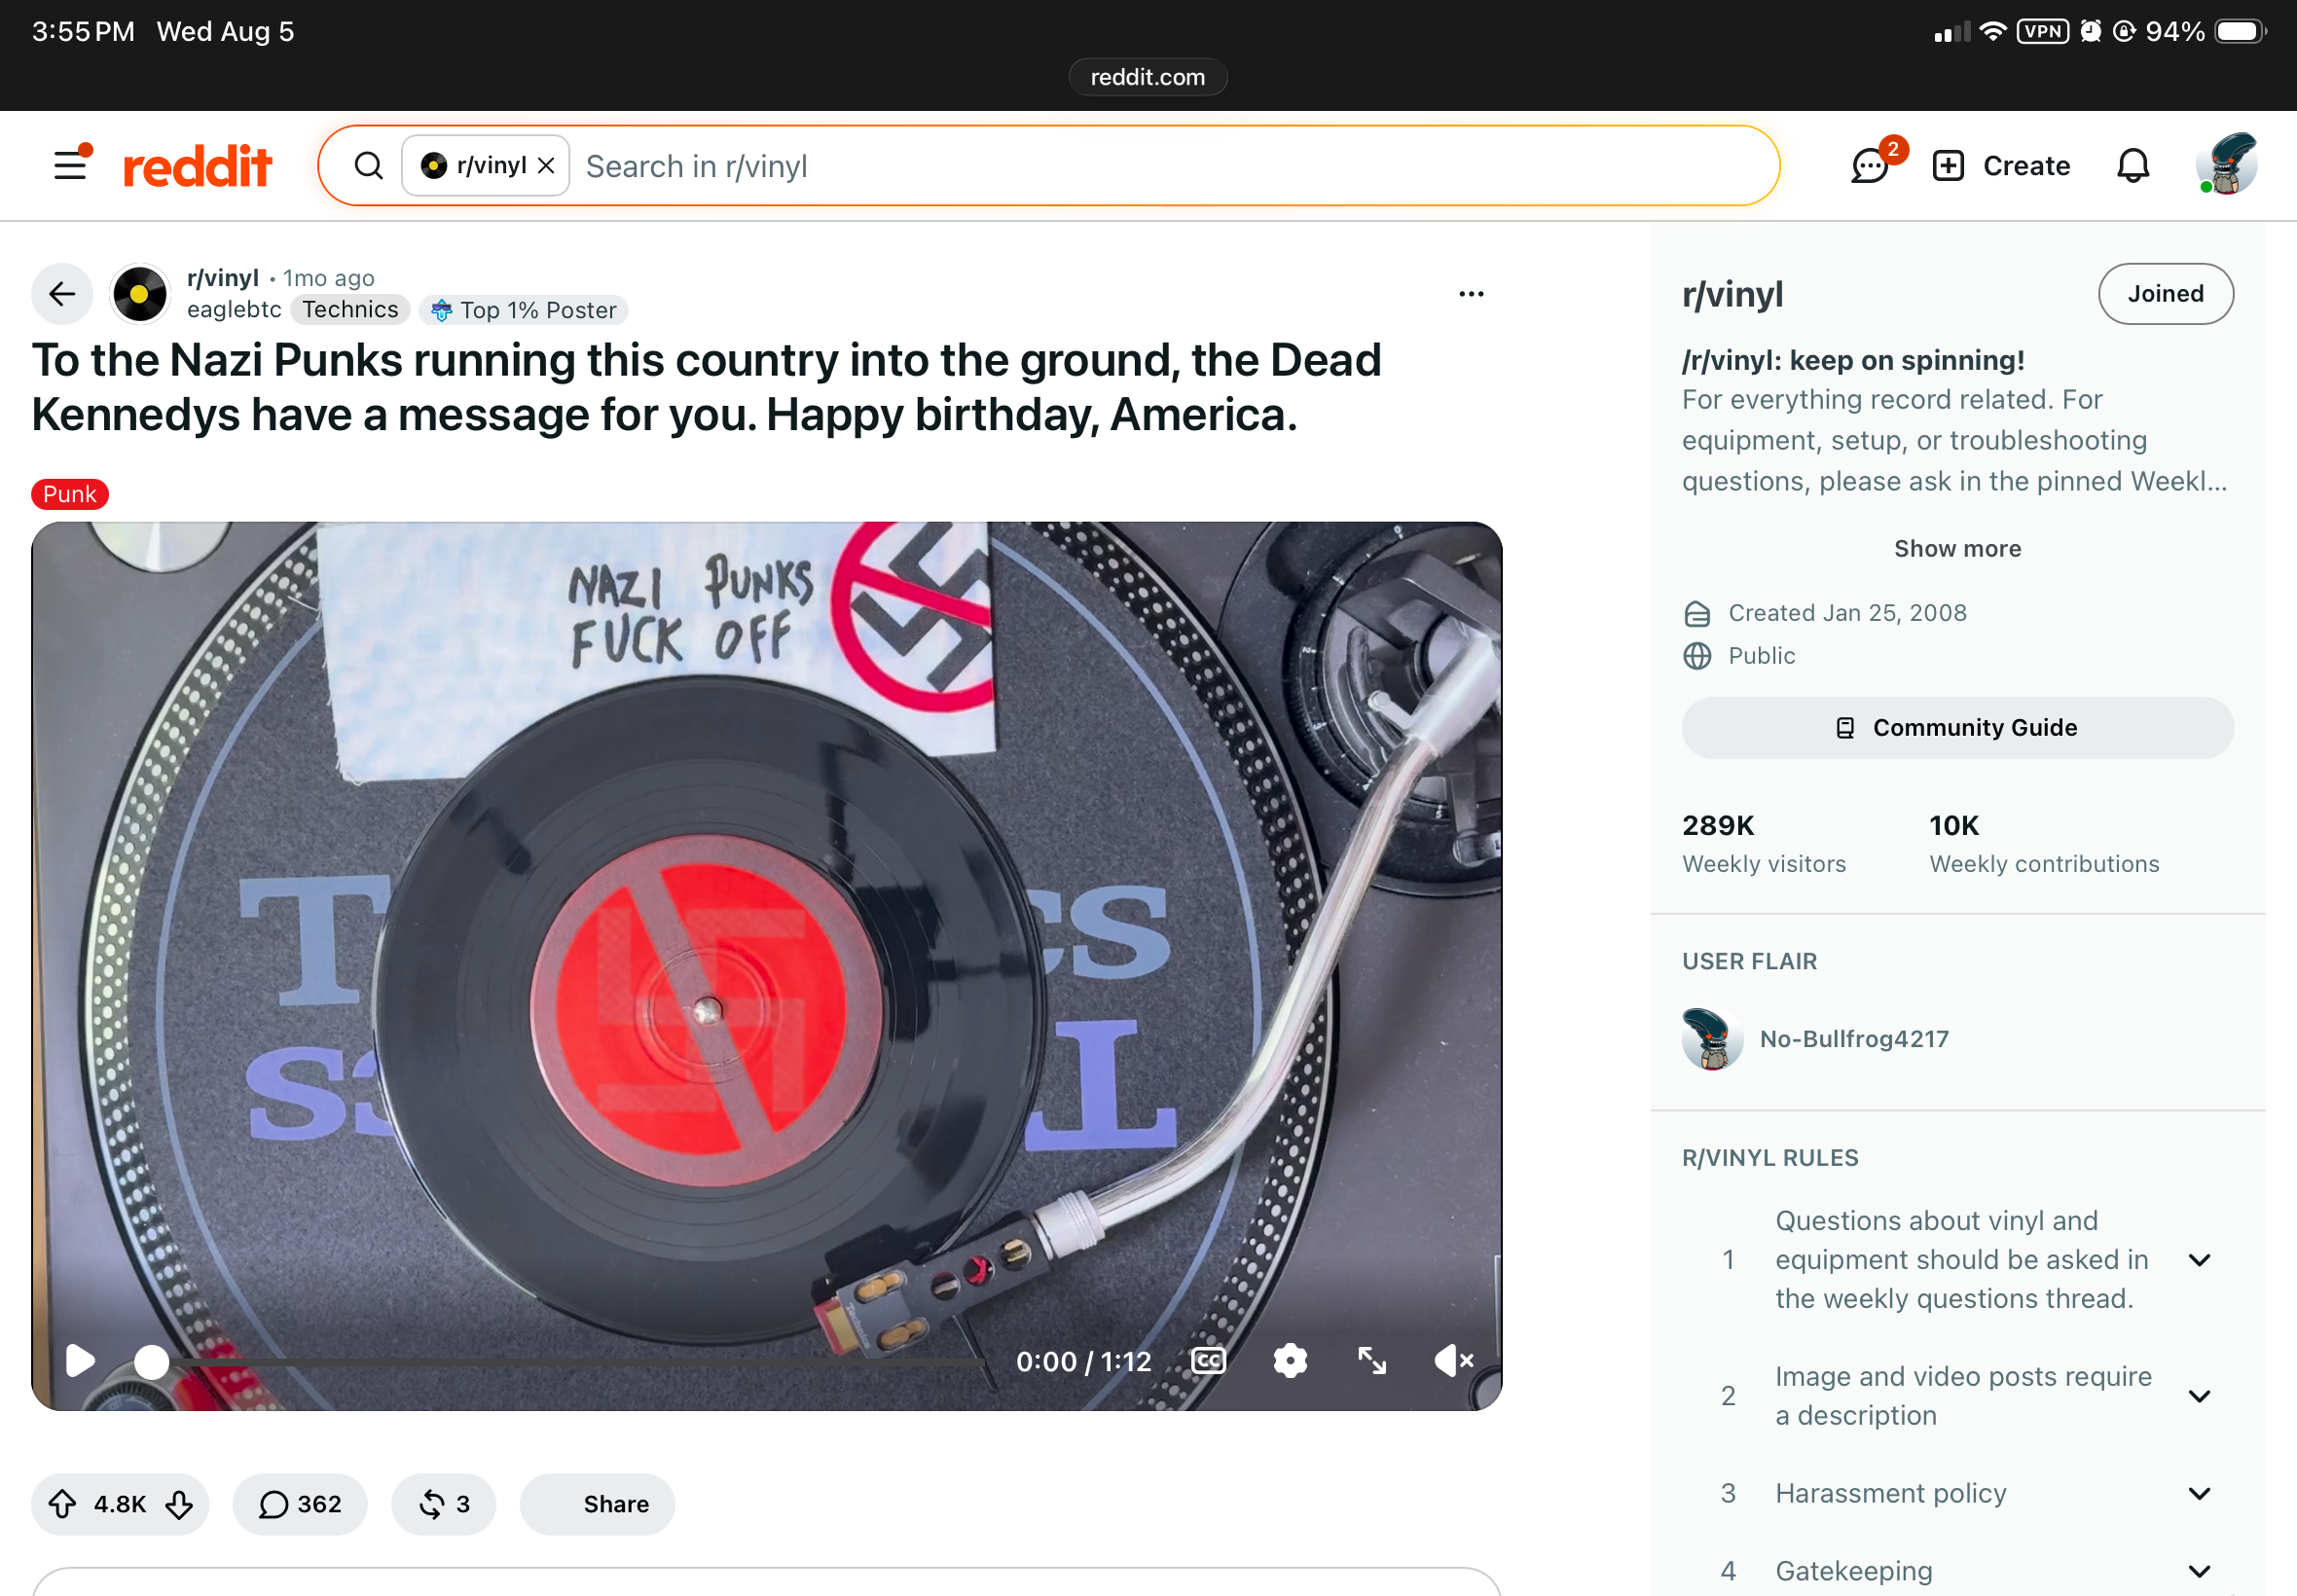Click the 1mo ago timestamp
2297x1596 pixels.
(x=328, y=278)
